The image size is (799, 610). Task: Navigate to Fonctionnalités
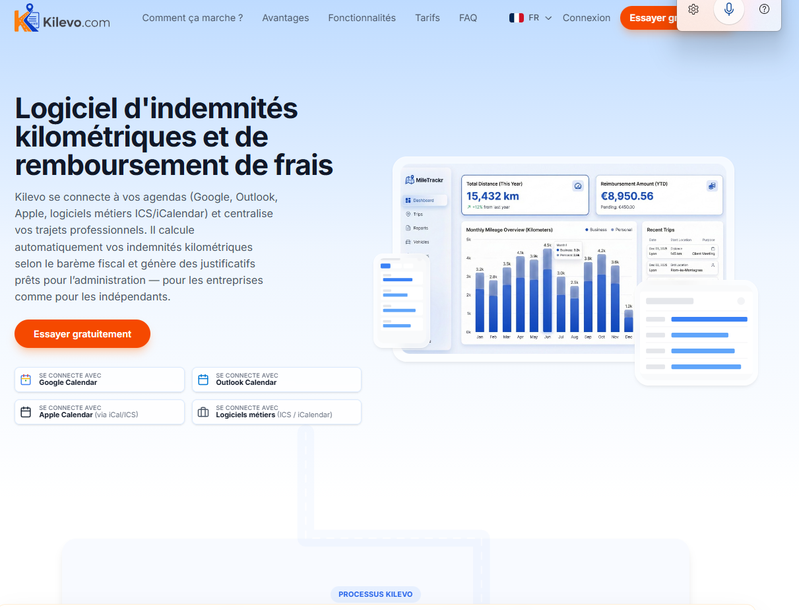361,18
